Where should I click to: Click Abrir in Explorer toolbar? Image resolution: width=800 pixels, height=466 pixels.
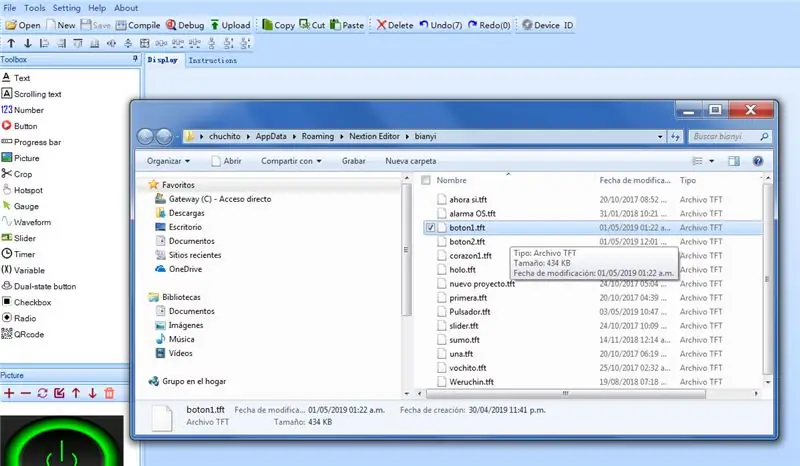coord(227,161)
